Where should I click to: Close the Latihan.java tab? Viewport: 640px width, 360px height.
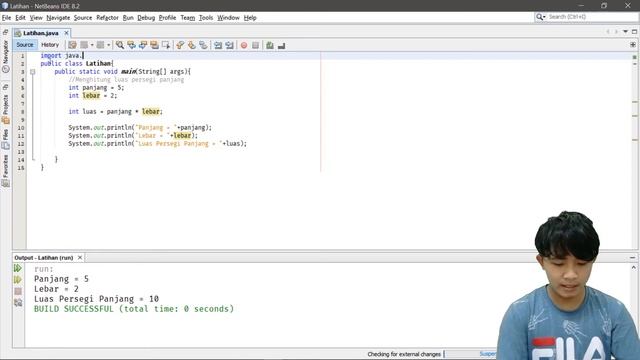[x=66, y=33]
